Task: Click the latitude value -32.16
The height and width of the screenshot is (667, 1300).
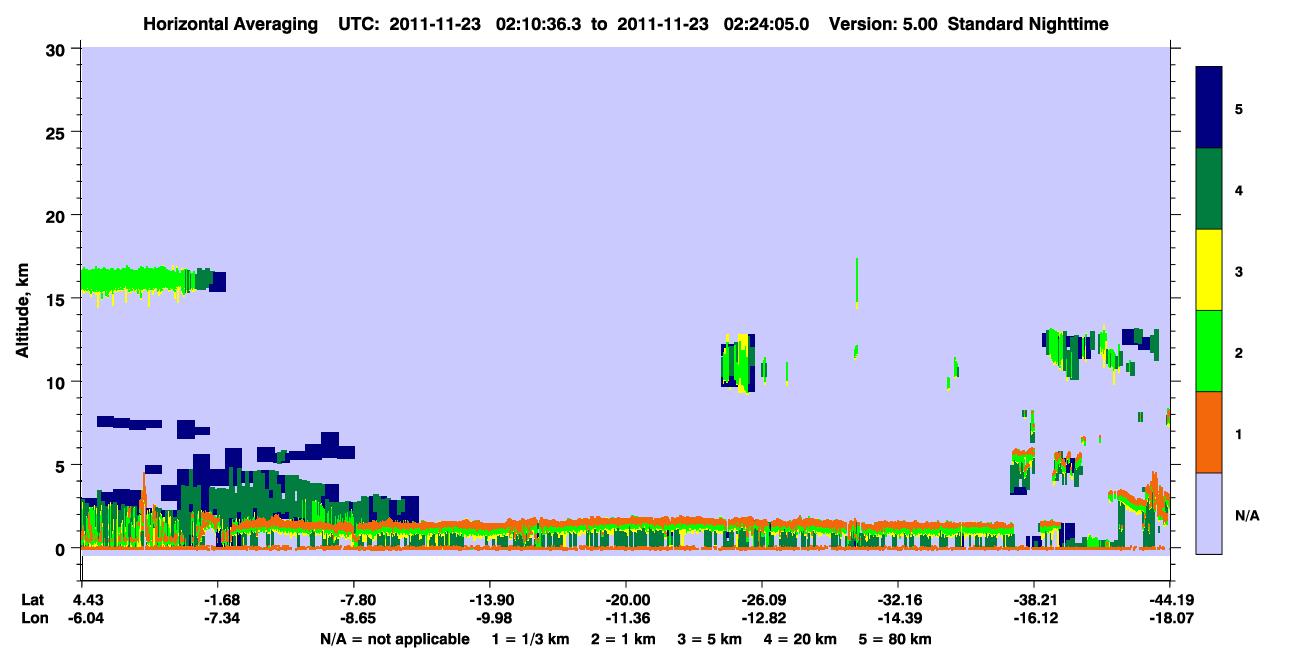Action: (x=898, y=600)
